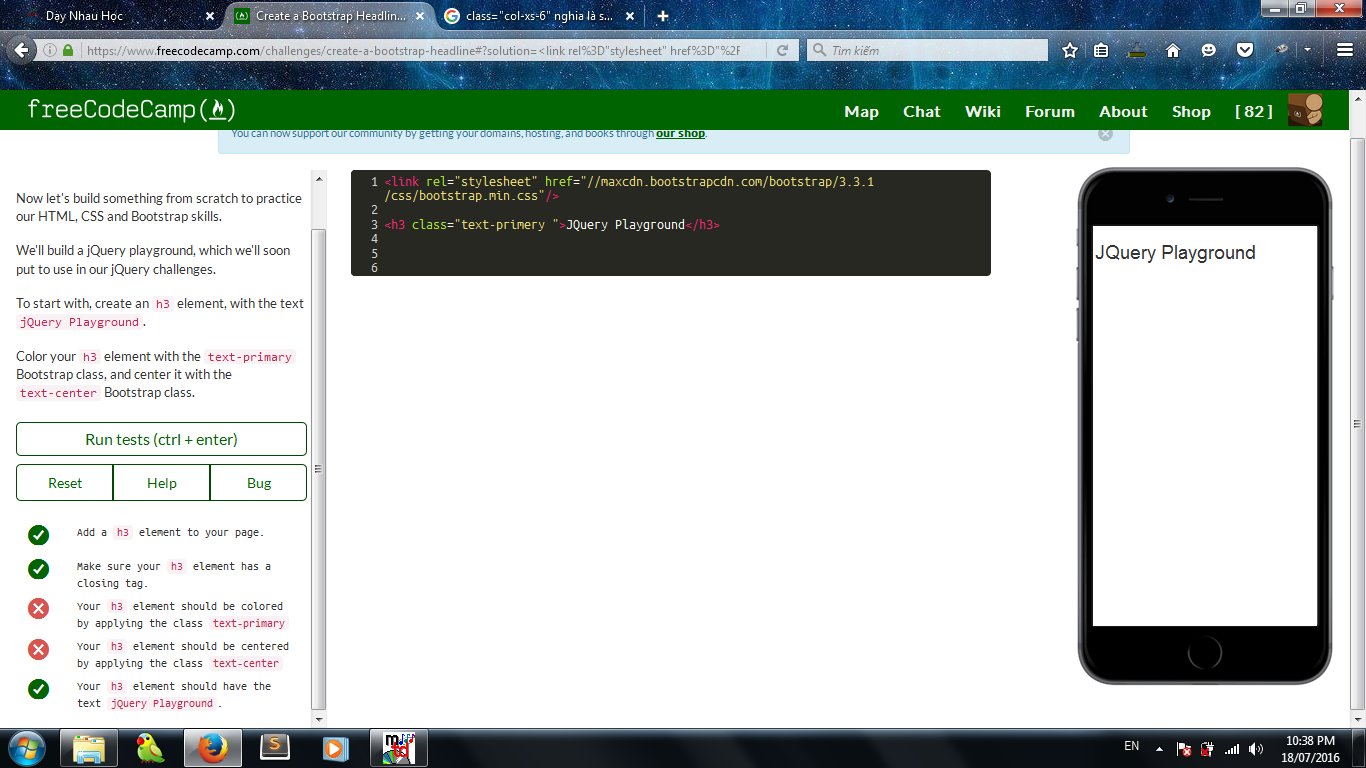Click the user profile avatar picture
Image resolution: width=1366 pixels, height=768 pixels.
1305,111
